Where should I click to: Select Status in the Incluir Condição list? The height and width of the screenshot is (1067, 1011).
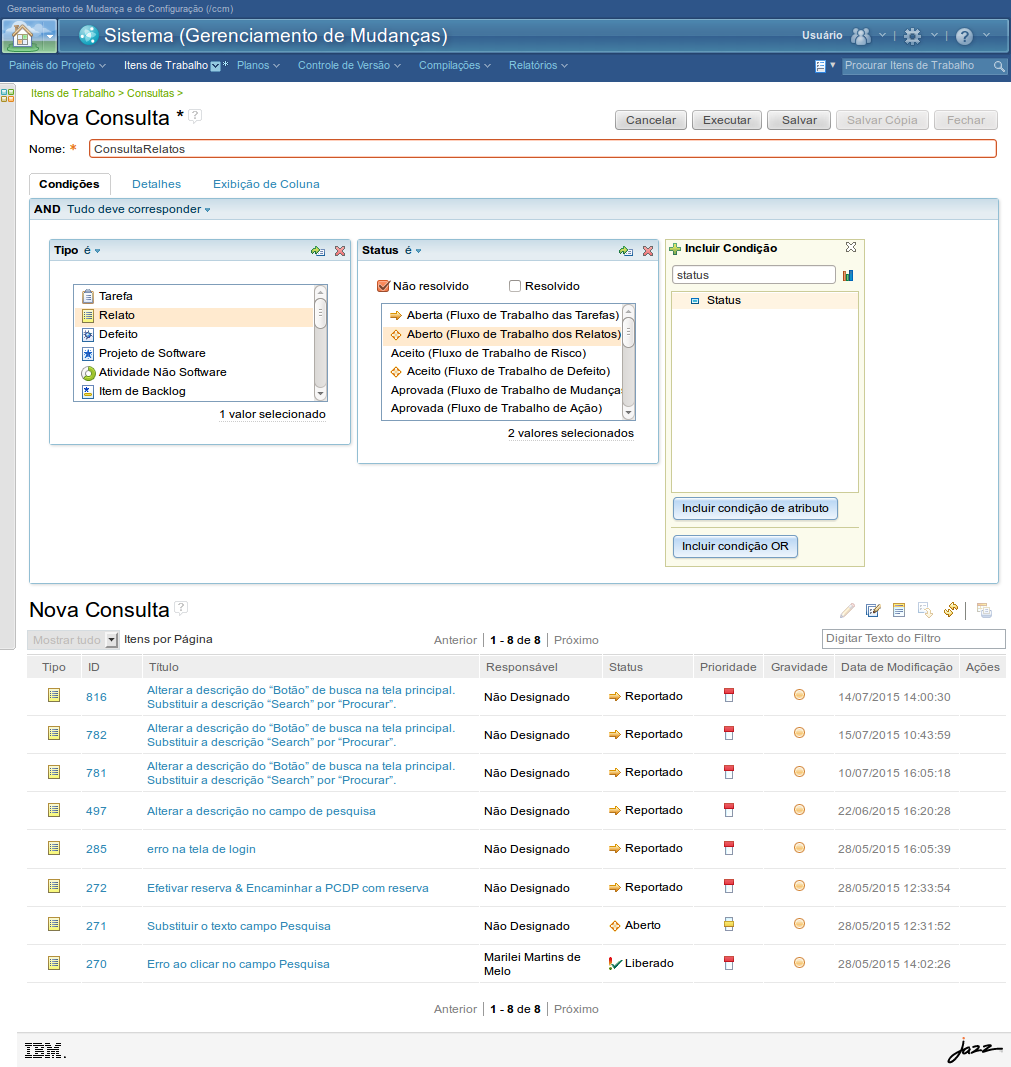(765, 300)
